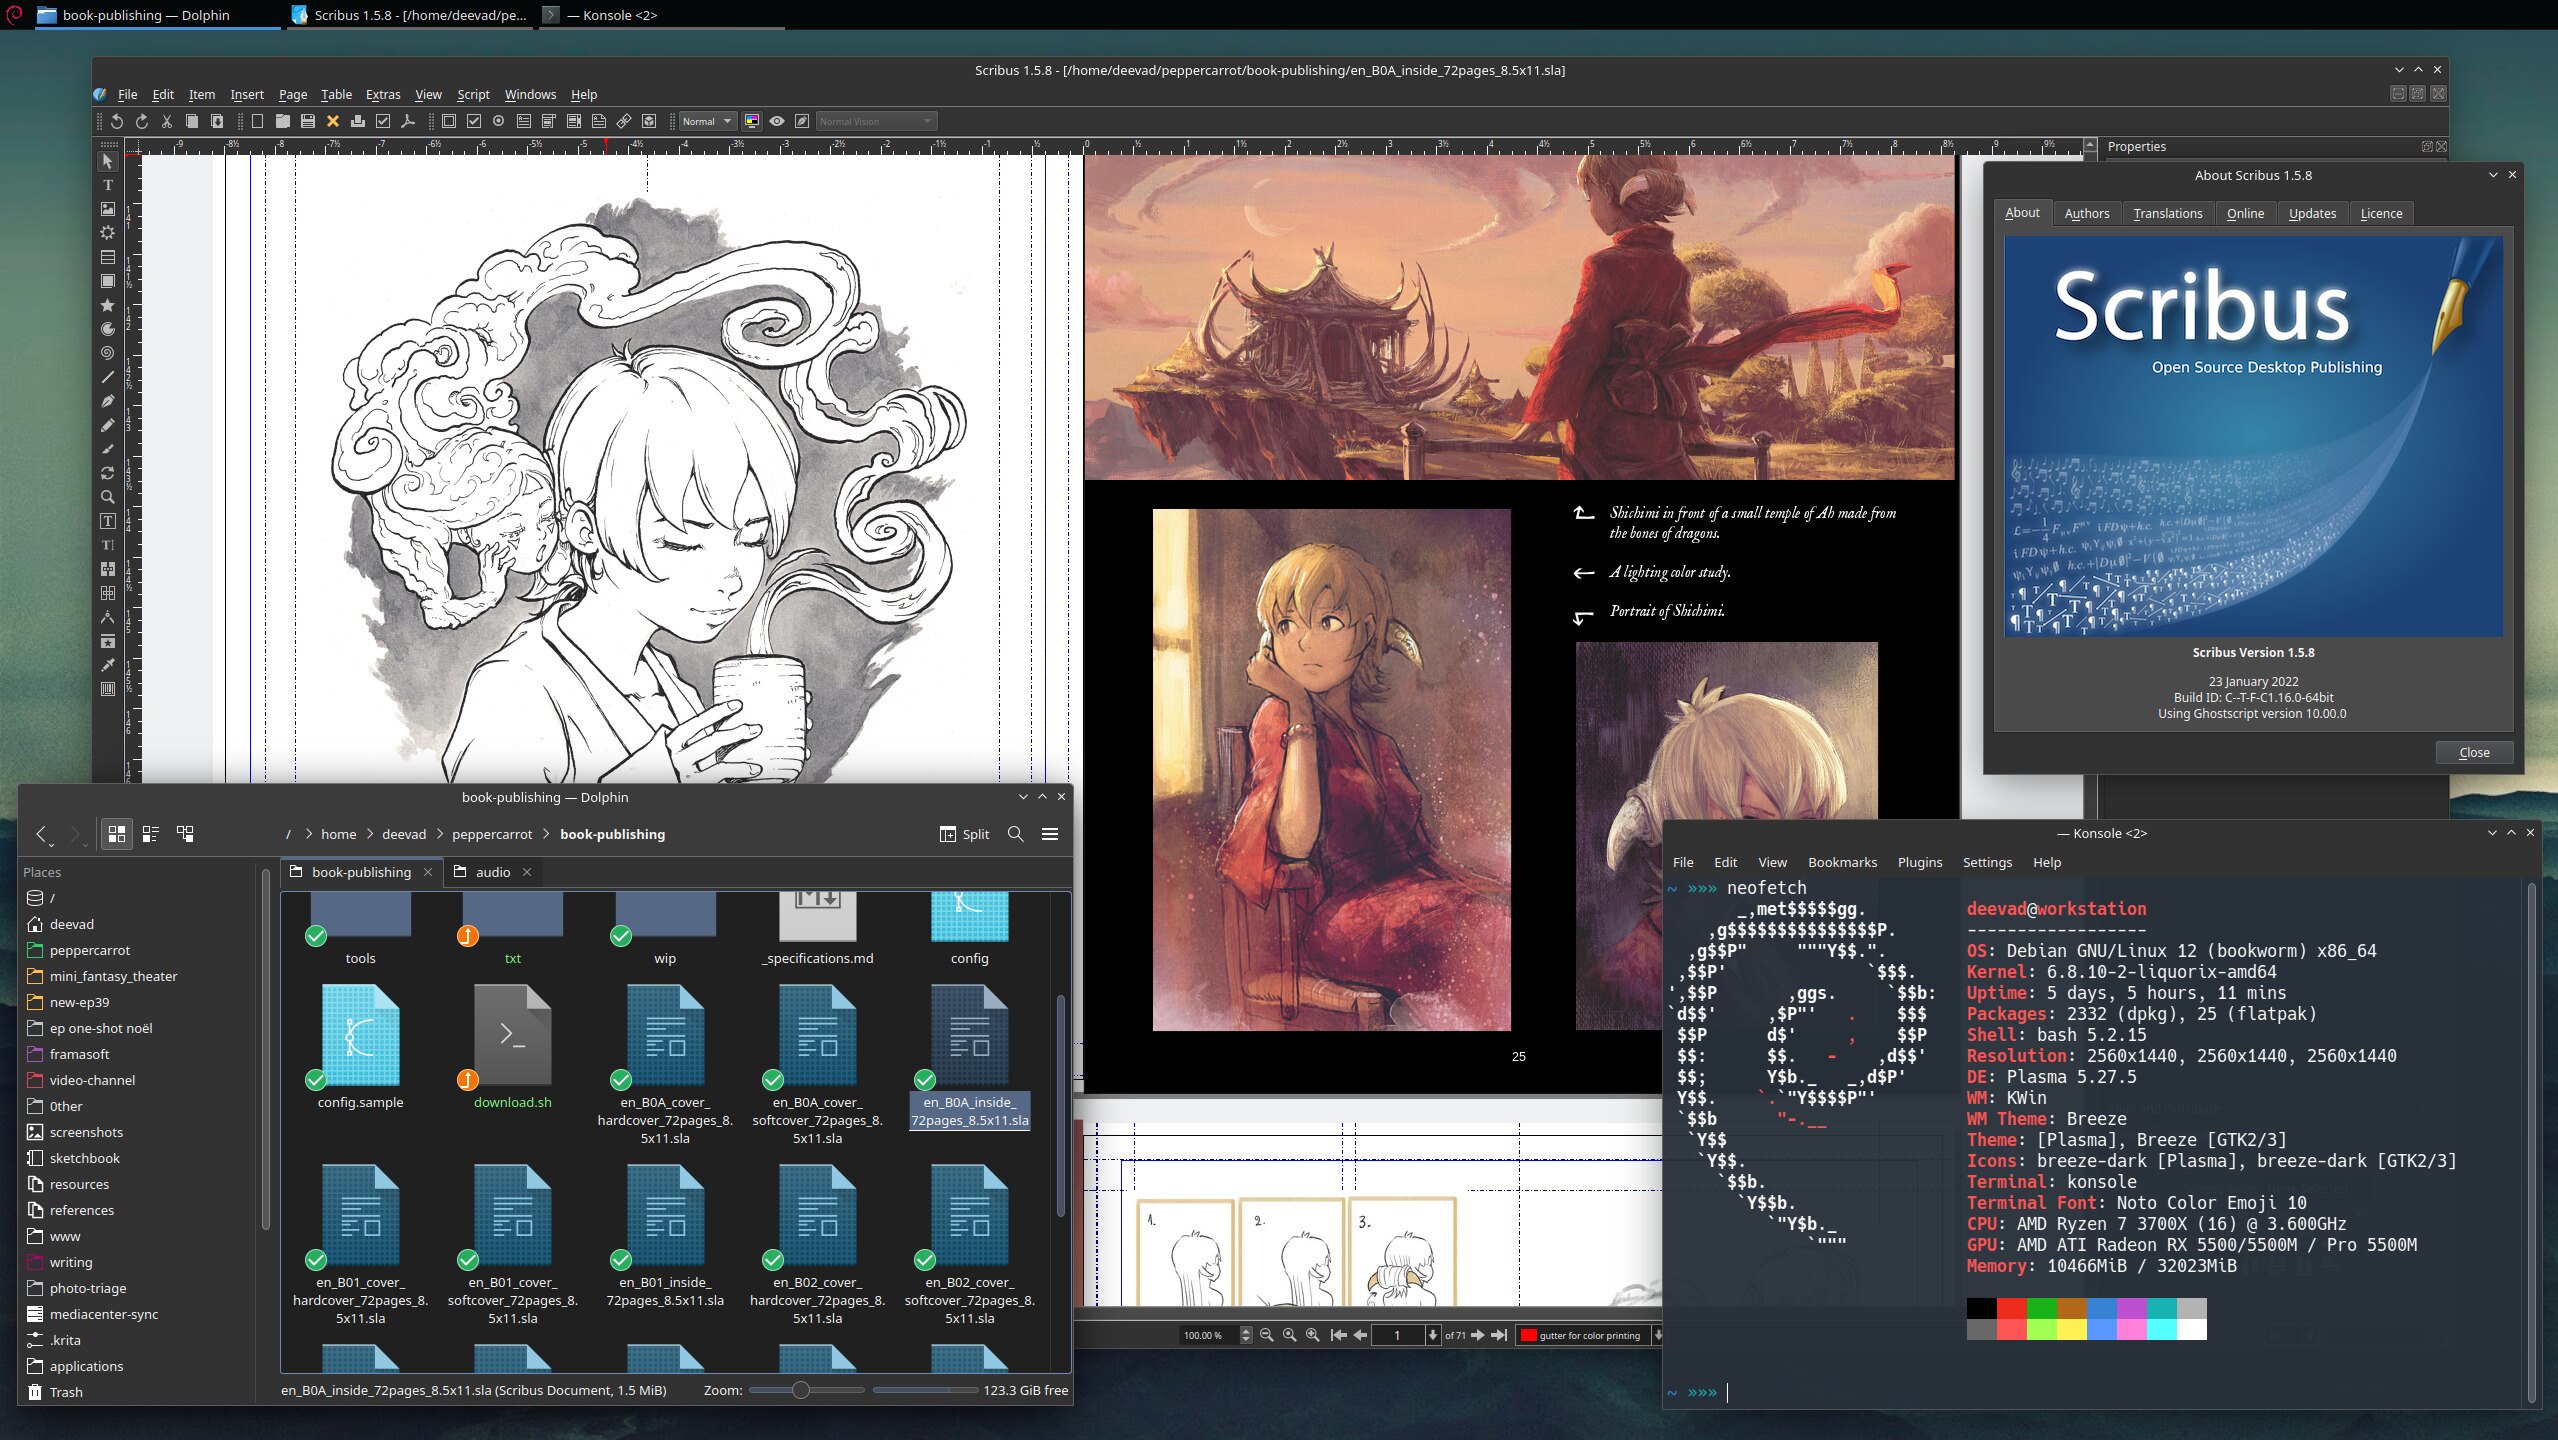Screen dimensions: 2558x1440
Task: Click the Scribus Print toolbar icon
Action: pyautogui.click(x=357, y=121)
